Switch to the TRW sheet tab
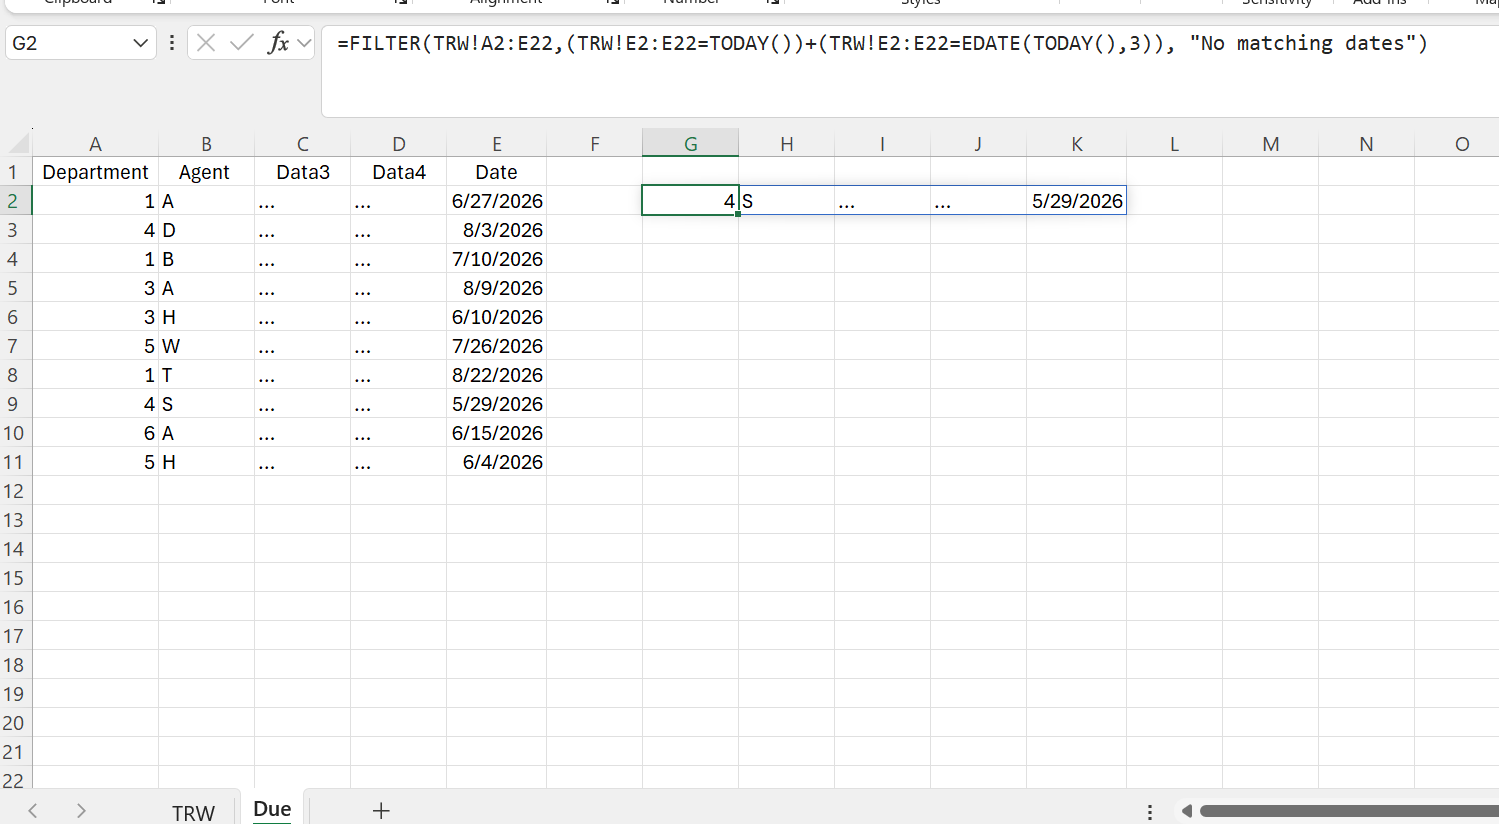This screenshot has height=824, width=1499. pyautogui.click(x=193, y=812)
